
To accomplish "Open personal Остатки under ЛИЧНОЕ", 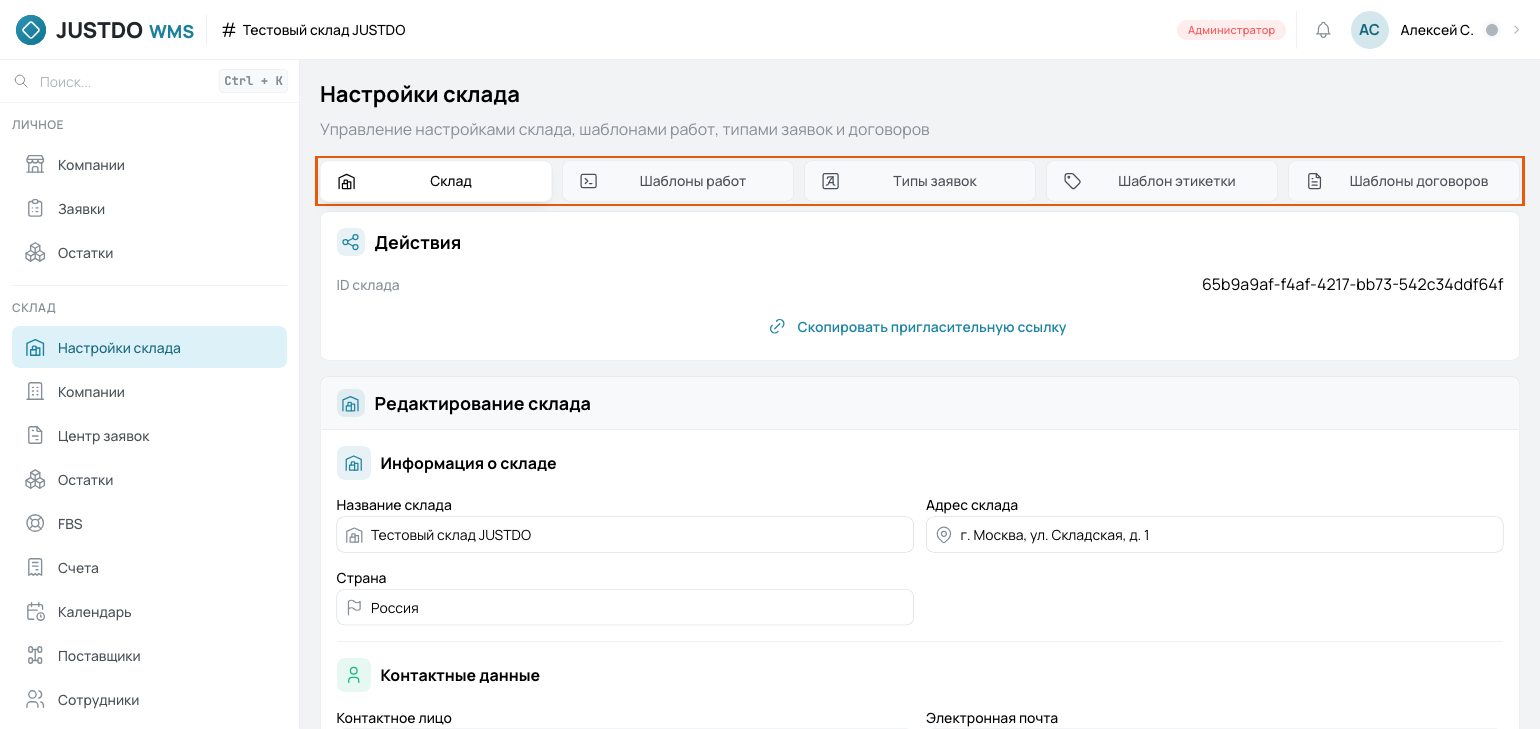I will (149, 253).
